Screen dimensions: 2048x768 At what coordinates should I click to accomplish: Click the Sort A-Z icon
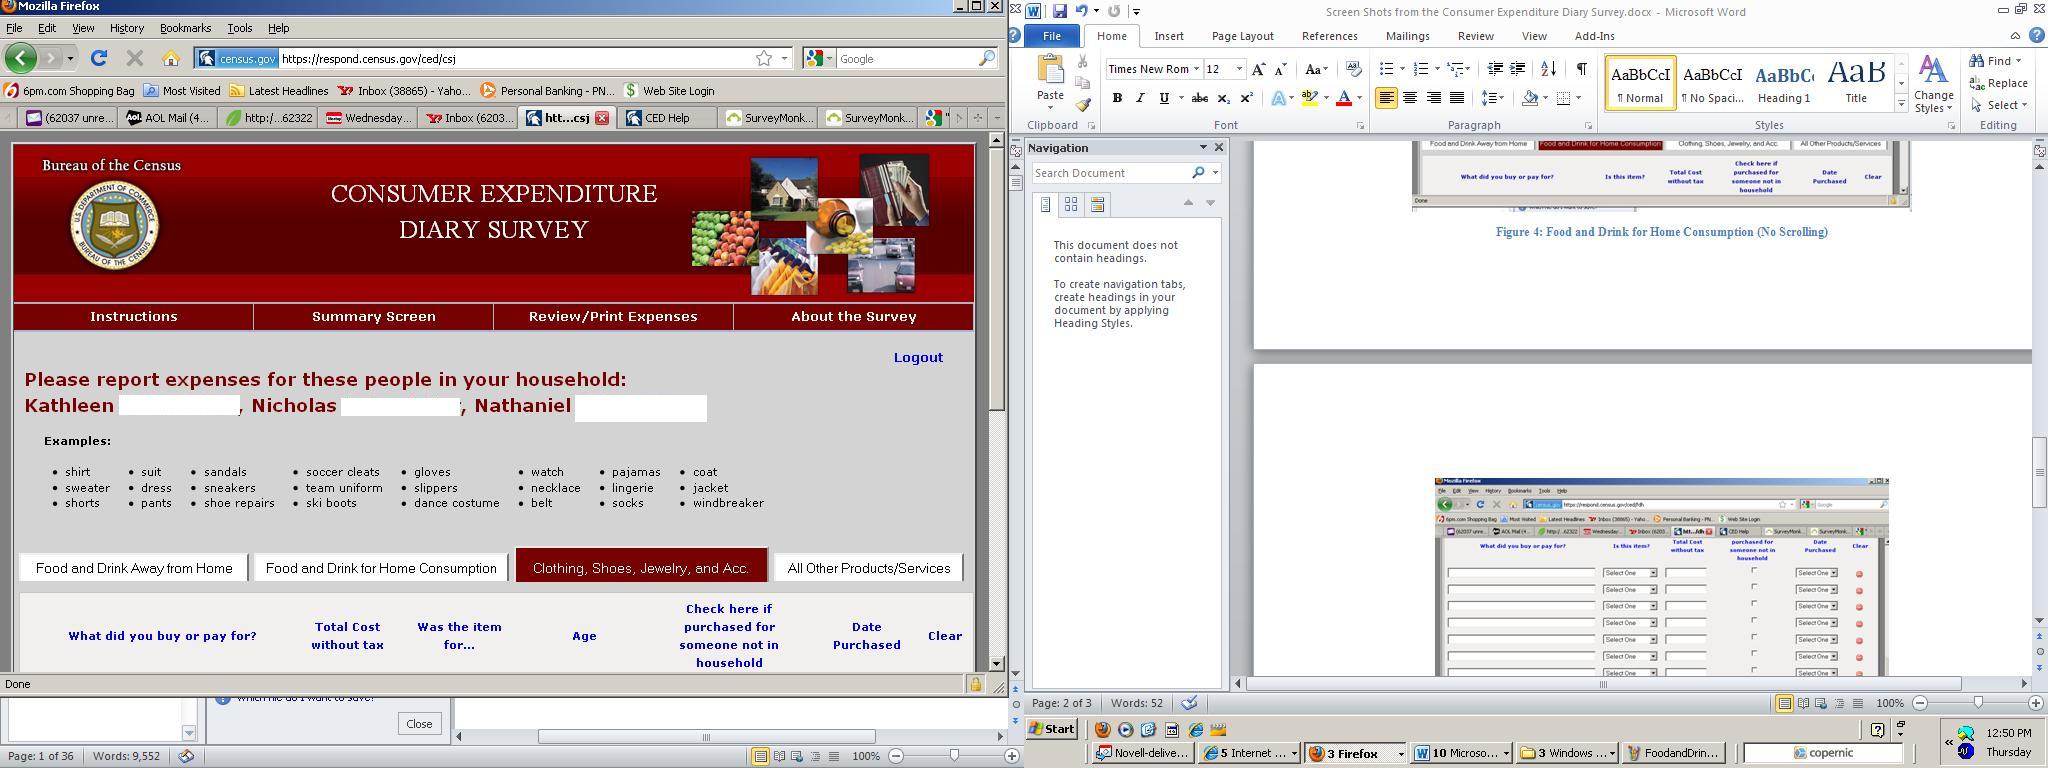(1548, 69)
